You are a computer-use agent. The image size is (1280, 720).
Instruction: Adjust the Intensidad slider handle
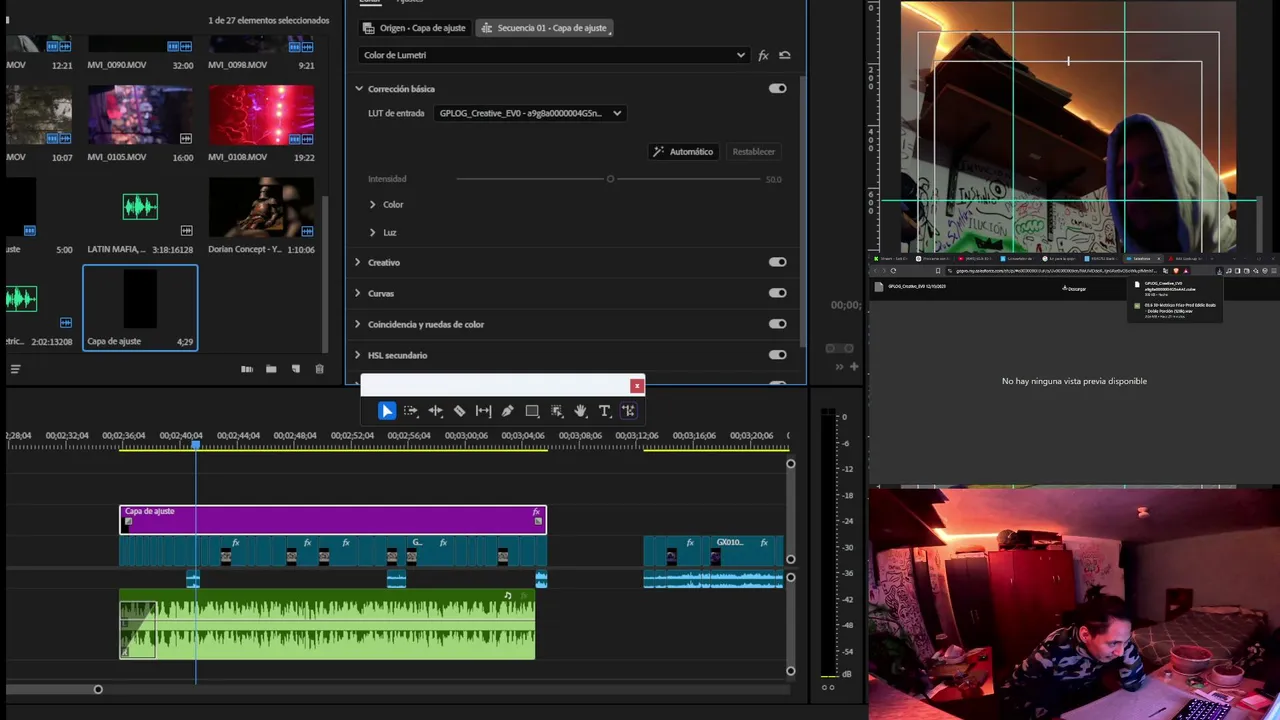(x=610, y=179)
